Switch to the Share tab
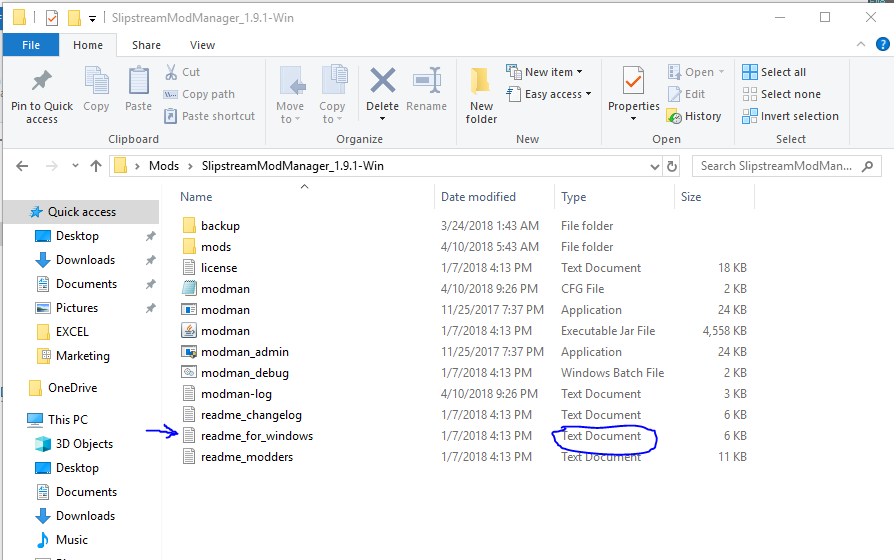 coord(147,45)
